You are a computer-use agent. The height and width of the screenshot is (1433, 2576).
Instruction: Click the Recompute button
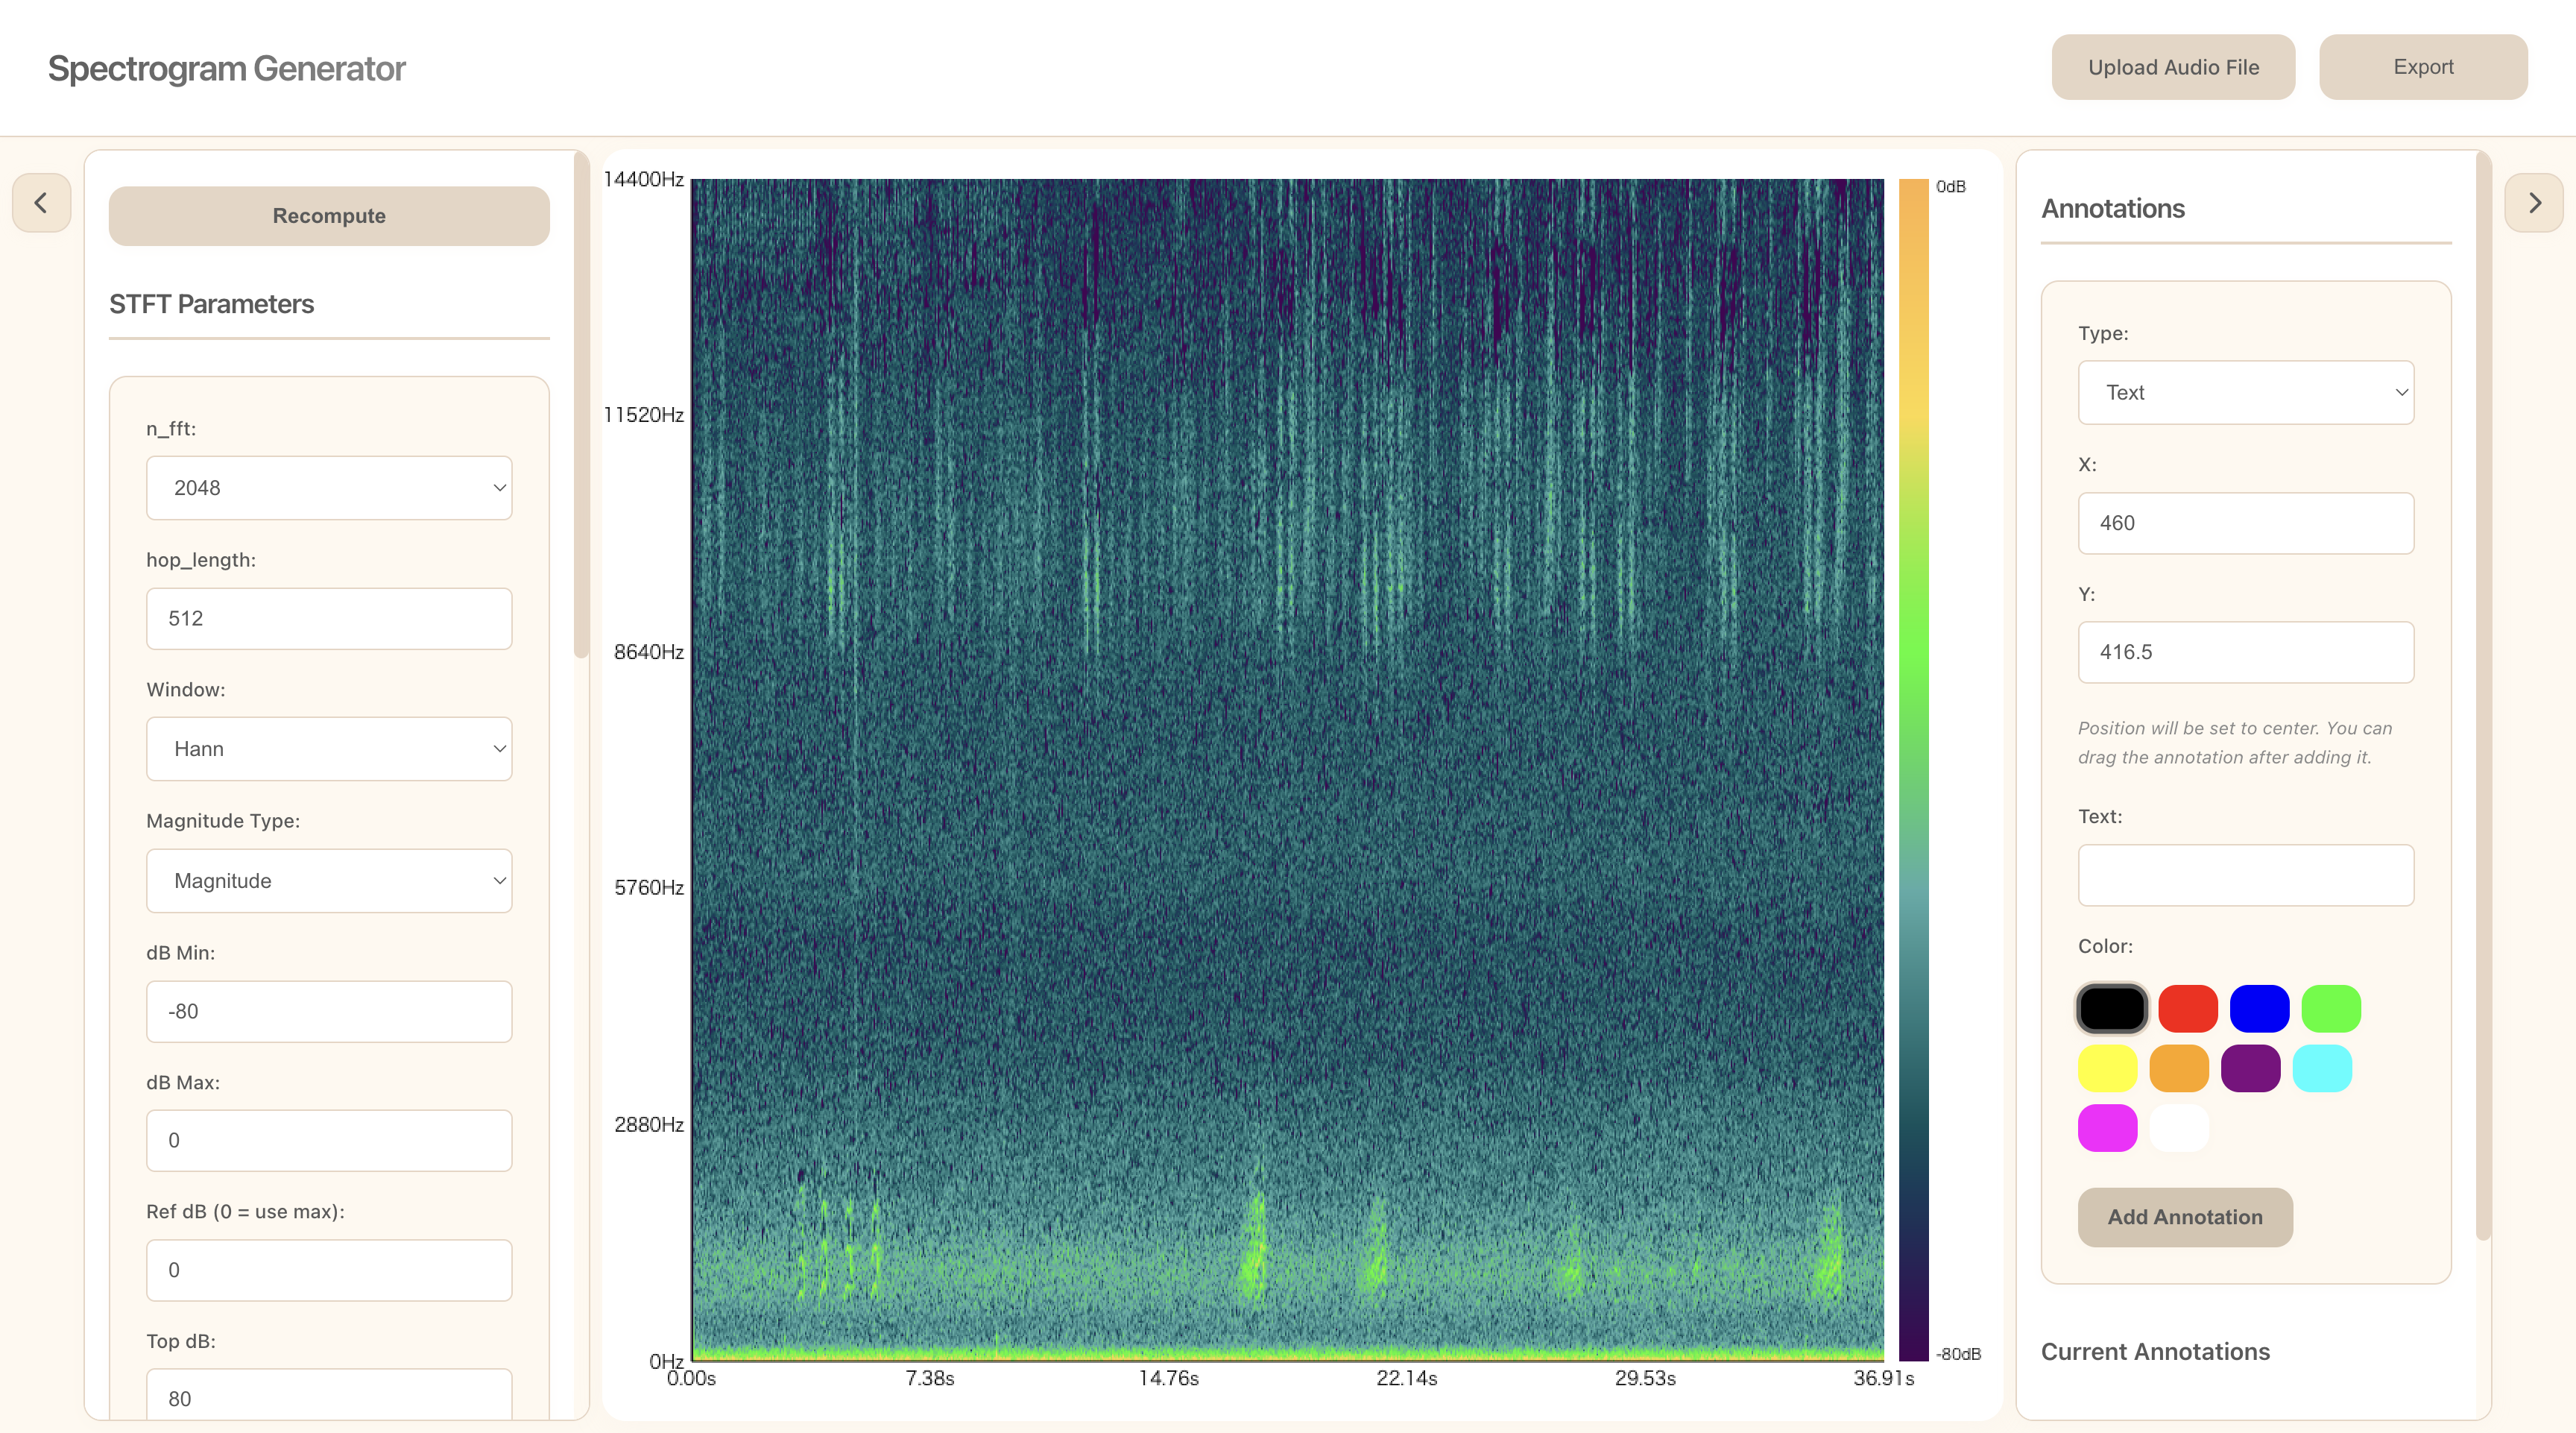tap(328, 215)
